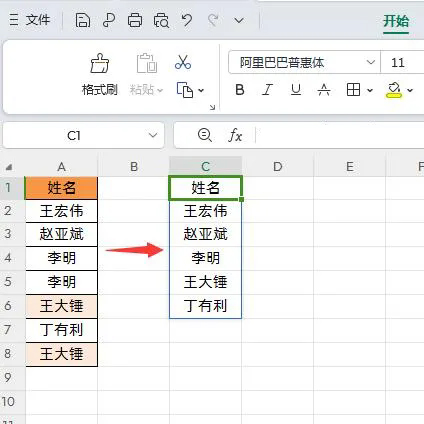Image resolution: width=424 pixels, height=424 pixels.
Task: Undo the last action
Action: click(187, 20)
